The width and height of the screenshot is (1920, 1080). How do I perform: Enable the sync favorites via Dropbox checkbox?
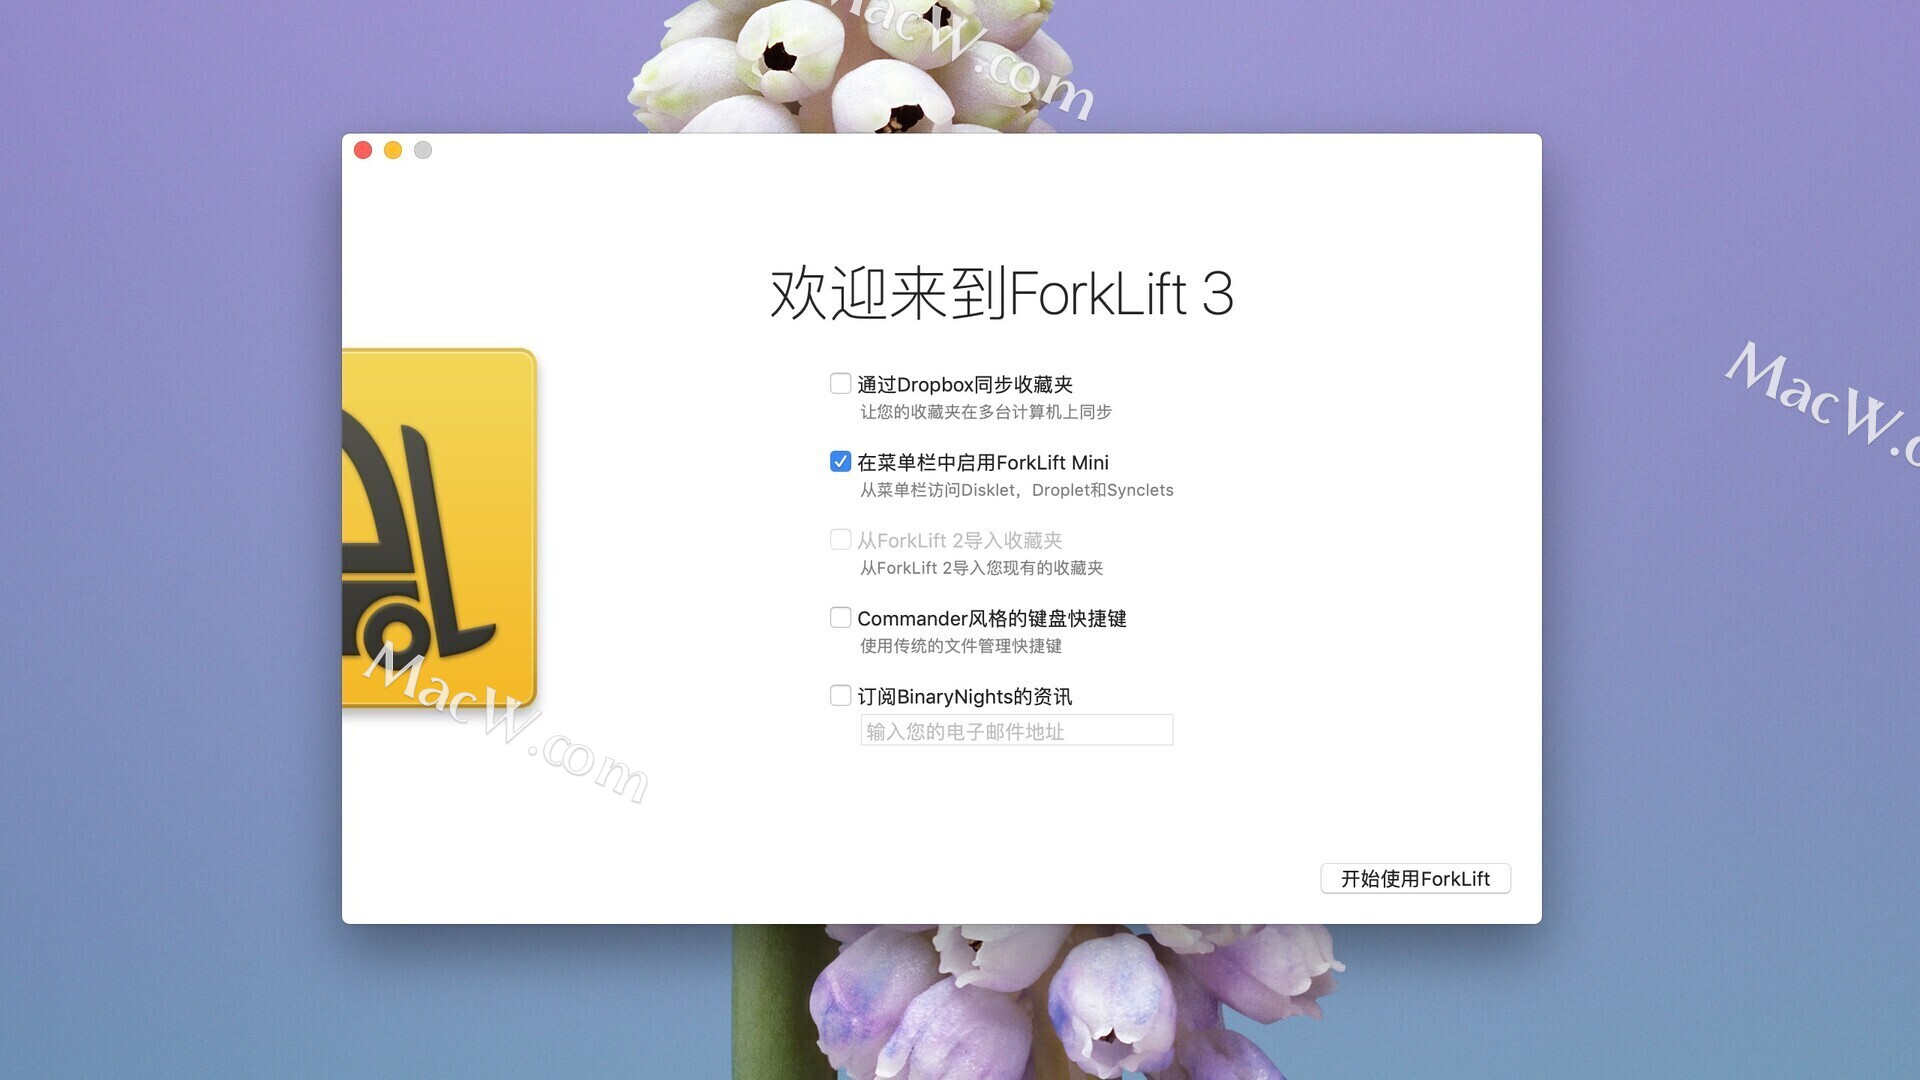[840, 384]
